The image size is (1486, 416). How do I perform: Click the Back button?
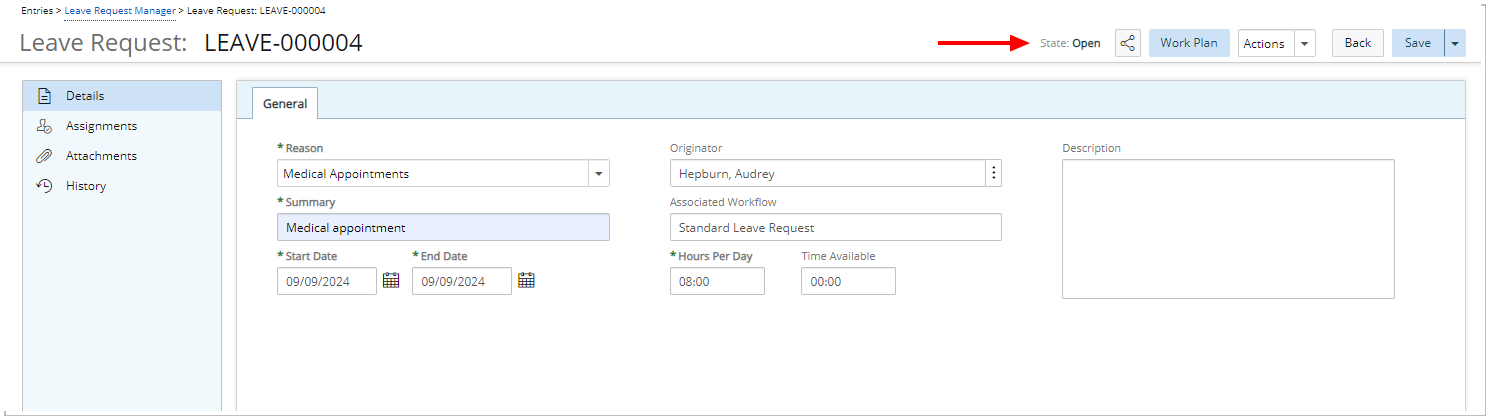point(1357,43)
